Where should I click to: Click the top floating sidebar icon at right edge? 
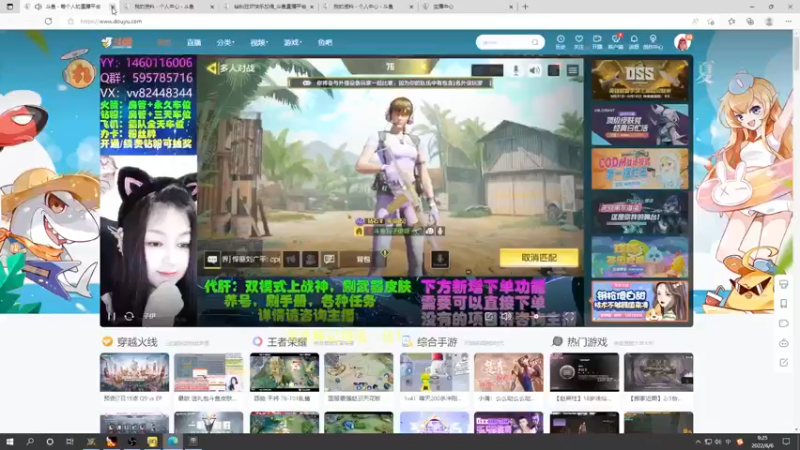[784, 284]
